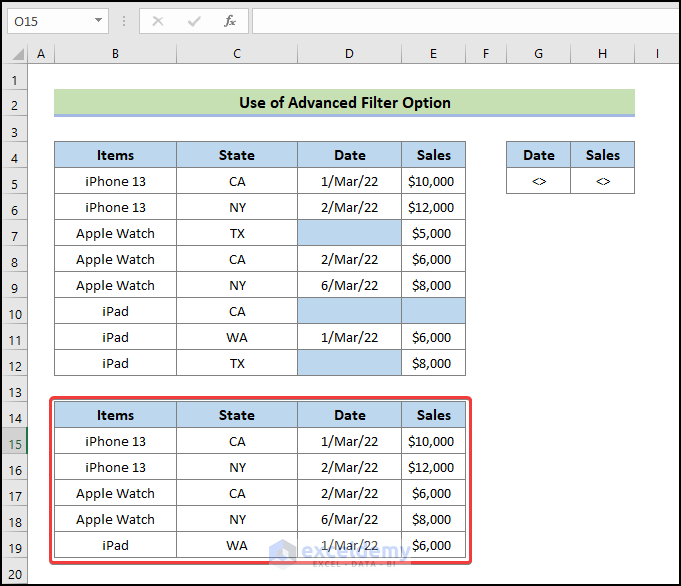Select column G header
Image resolution: width=681 pixels, height=586 pixels.
pyautogui.click(x=539, y=54)
